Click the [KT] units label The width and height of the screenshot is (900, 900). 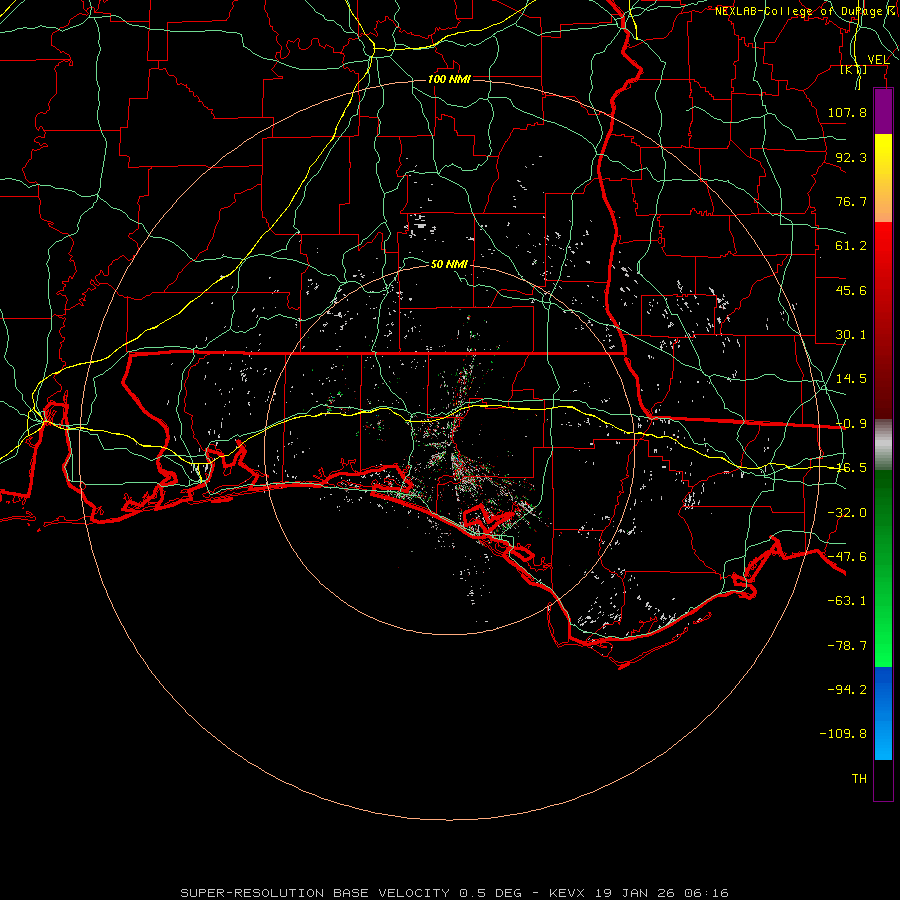pos(854,70)
